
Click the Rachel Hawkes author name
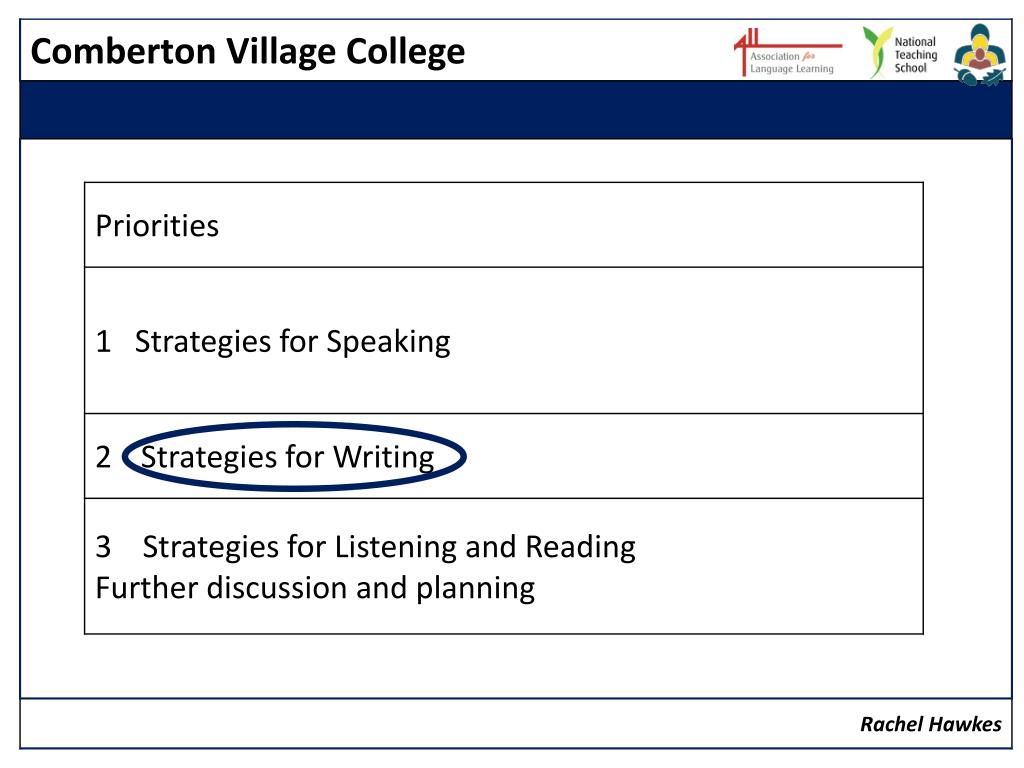[x=931, y=724]
